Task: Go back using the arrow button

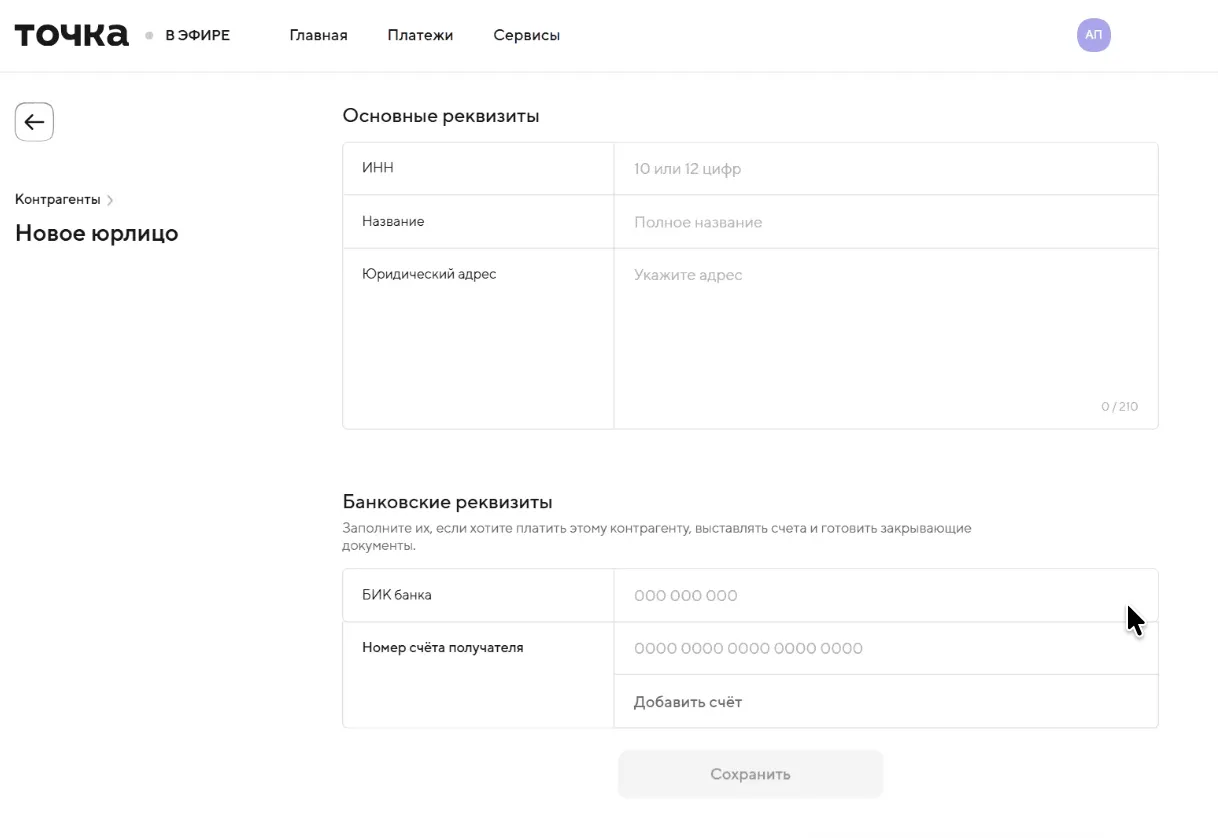Action: pos(34,122)
